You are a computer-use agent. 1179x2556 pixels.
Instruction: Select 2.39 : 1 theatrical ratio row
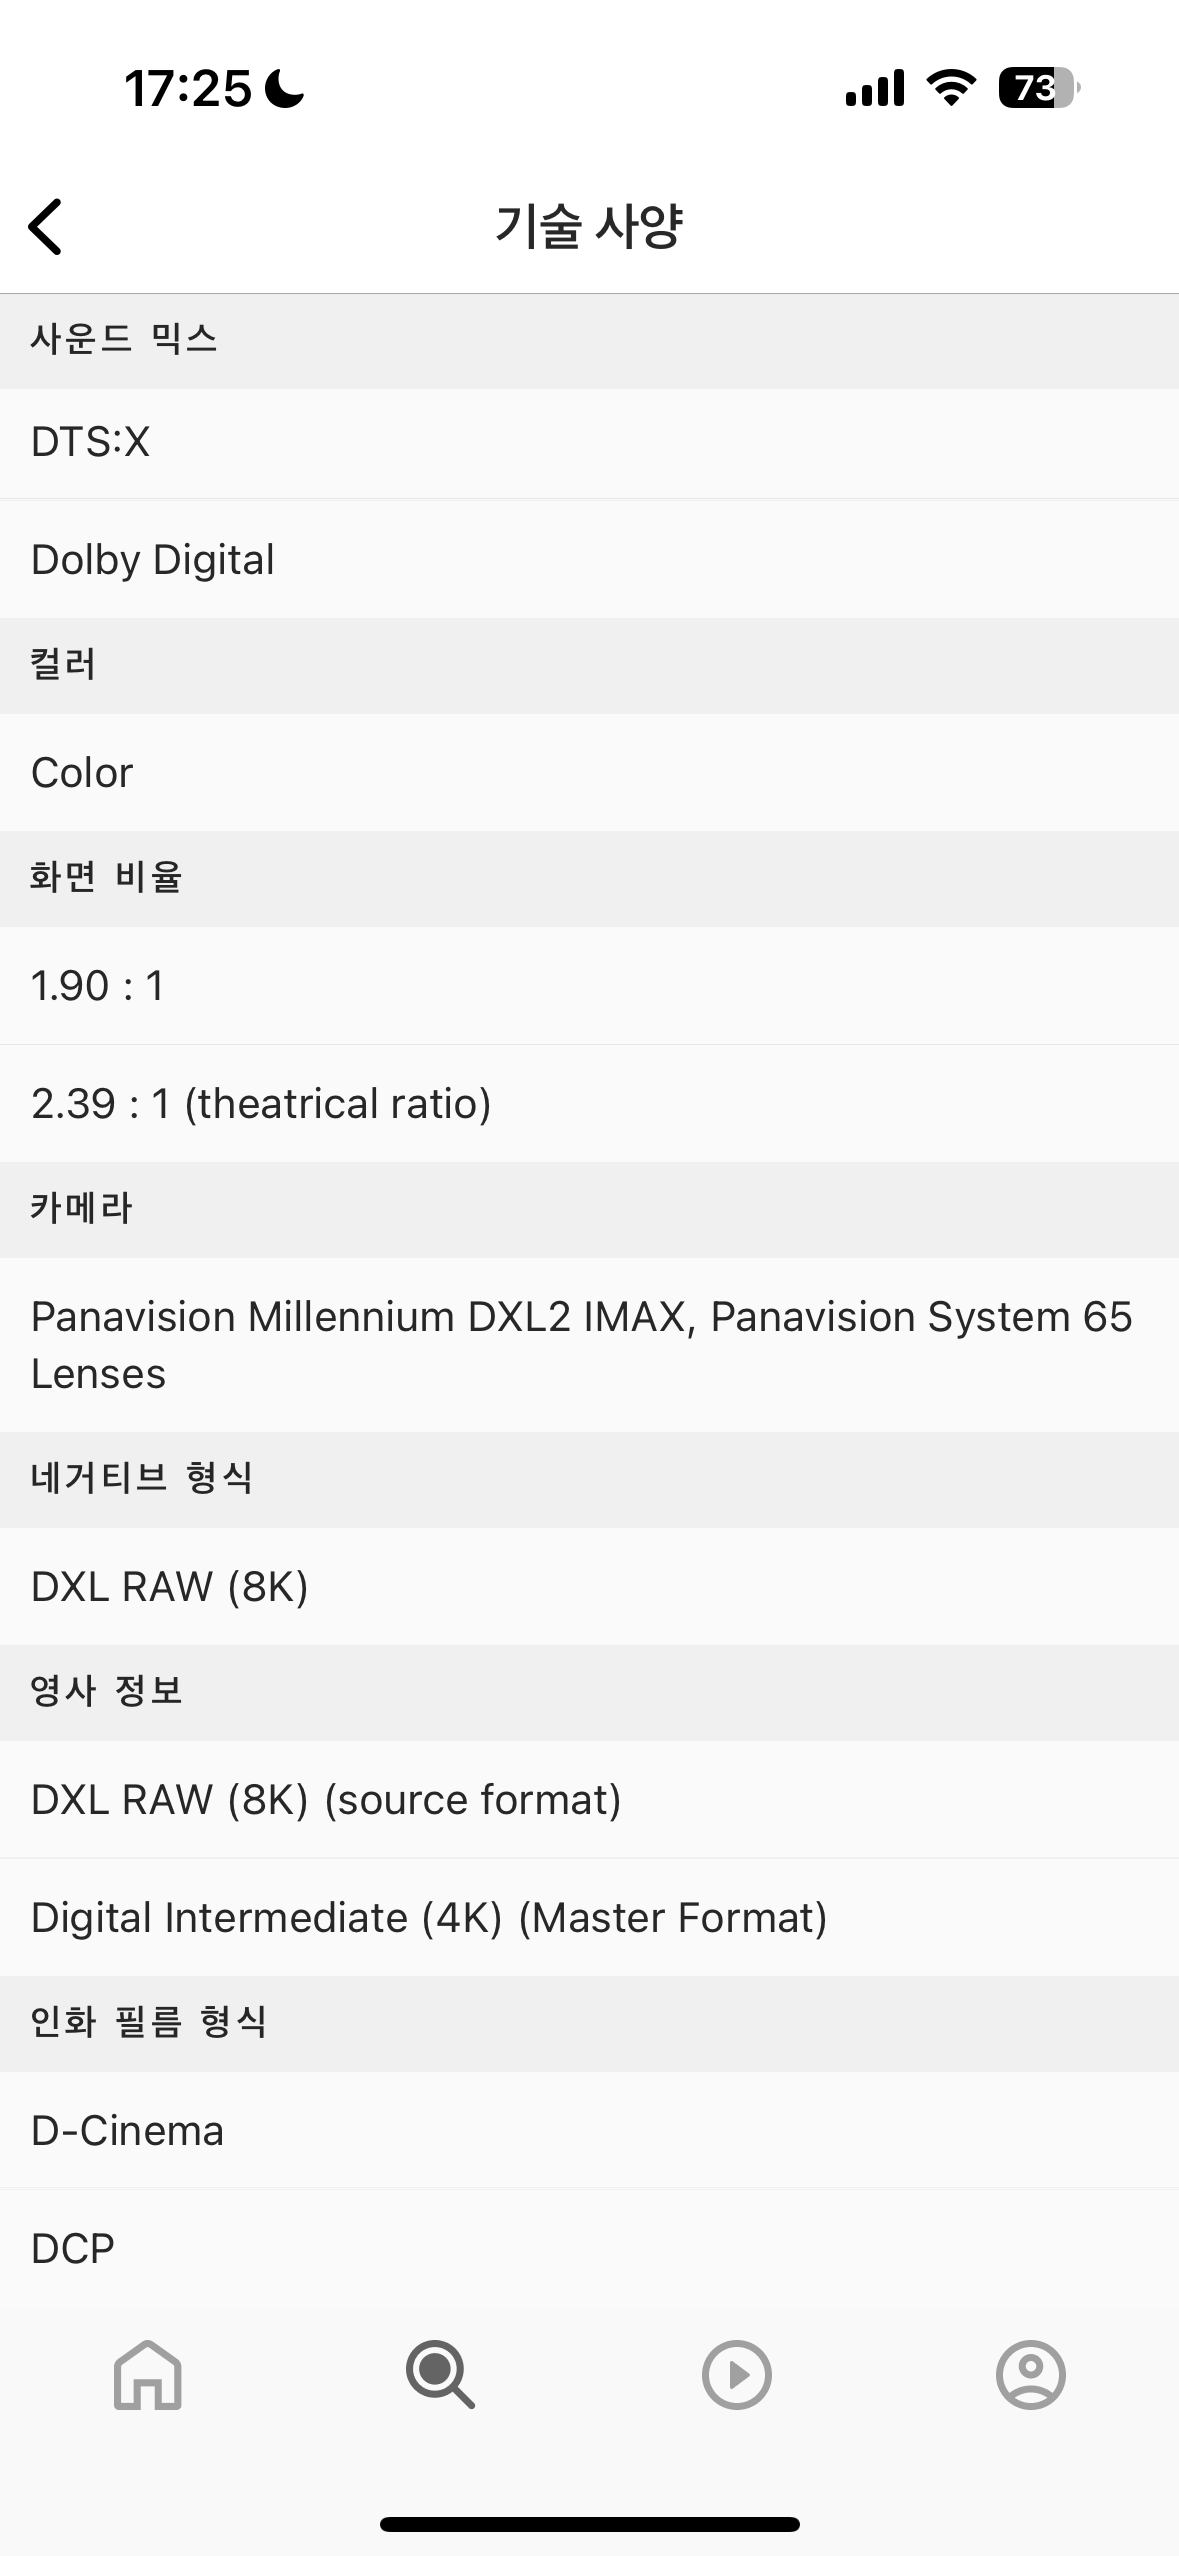[x=589, y=1104]
